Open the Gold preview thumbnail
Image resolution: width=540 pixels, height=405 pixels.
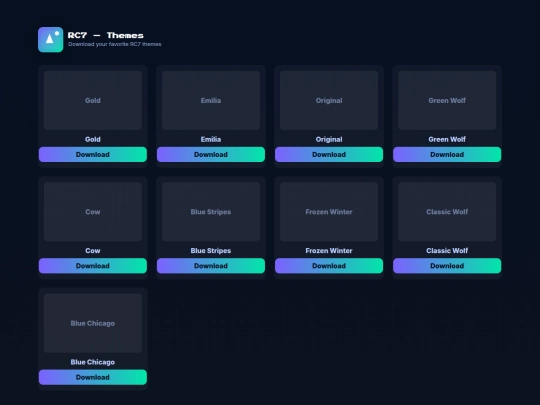(x=93, y=100)
